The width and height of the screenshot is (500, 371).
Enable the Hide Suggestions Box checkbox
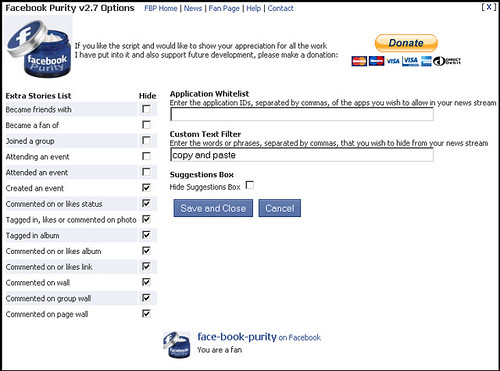tap(250, 185)
